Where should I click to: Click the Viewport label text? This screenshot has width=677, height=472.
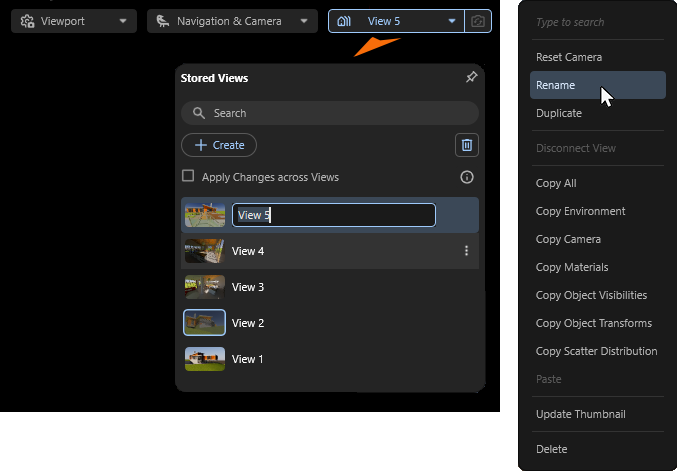63,21
